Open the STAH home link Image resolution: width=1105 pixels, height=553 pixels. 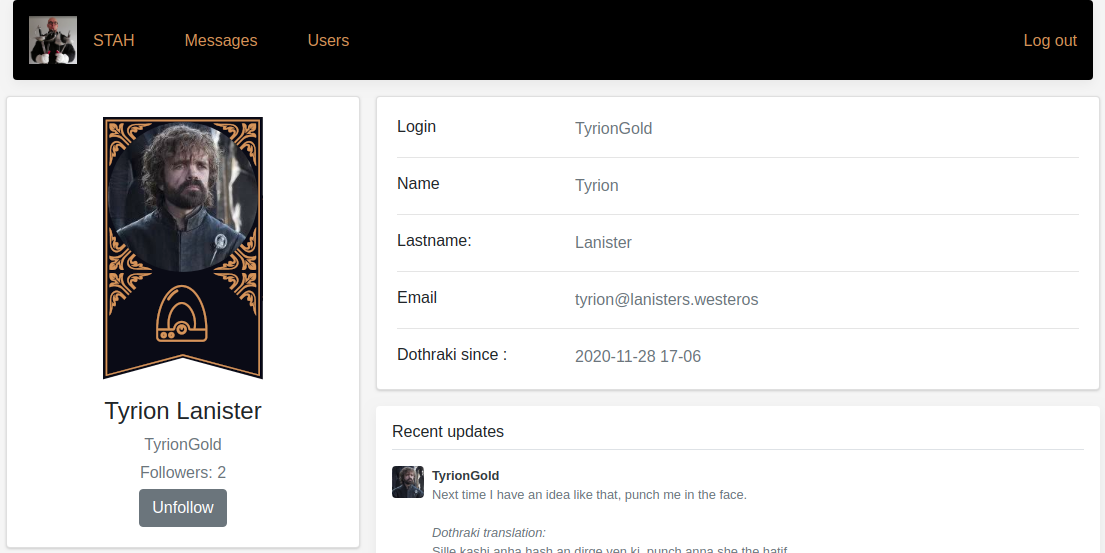pyautogui.click(x=113, y=40)
